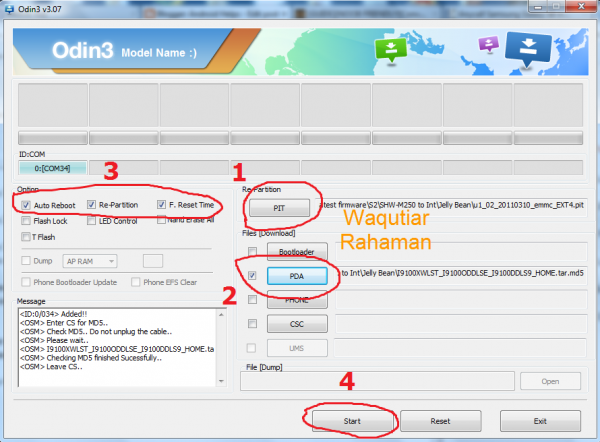This screenshot has height=442, width=600.
Task: Click the green download banner icon
Action: (x=391, y=50)
